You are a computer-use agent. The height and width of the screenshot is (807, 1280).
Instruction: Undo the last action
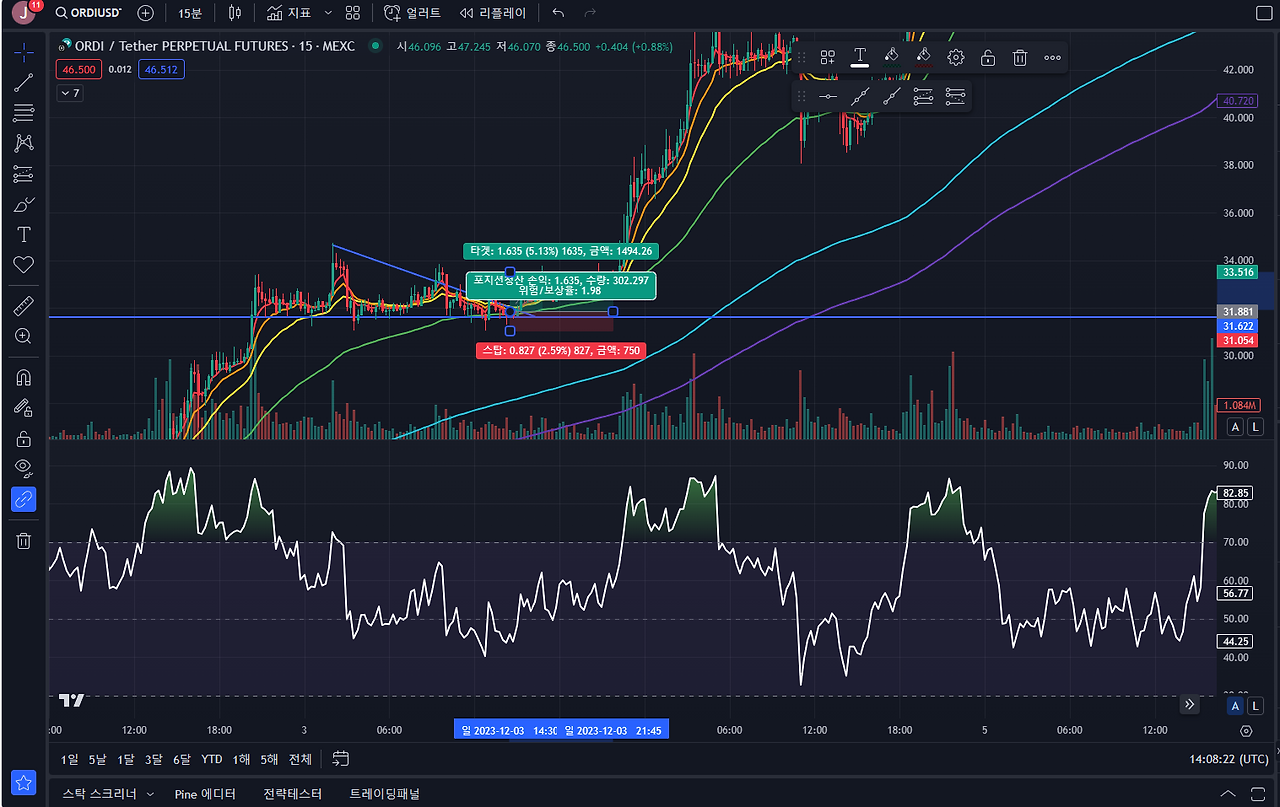[558, 13]
